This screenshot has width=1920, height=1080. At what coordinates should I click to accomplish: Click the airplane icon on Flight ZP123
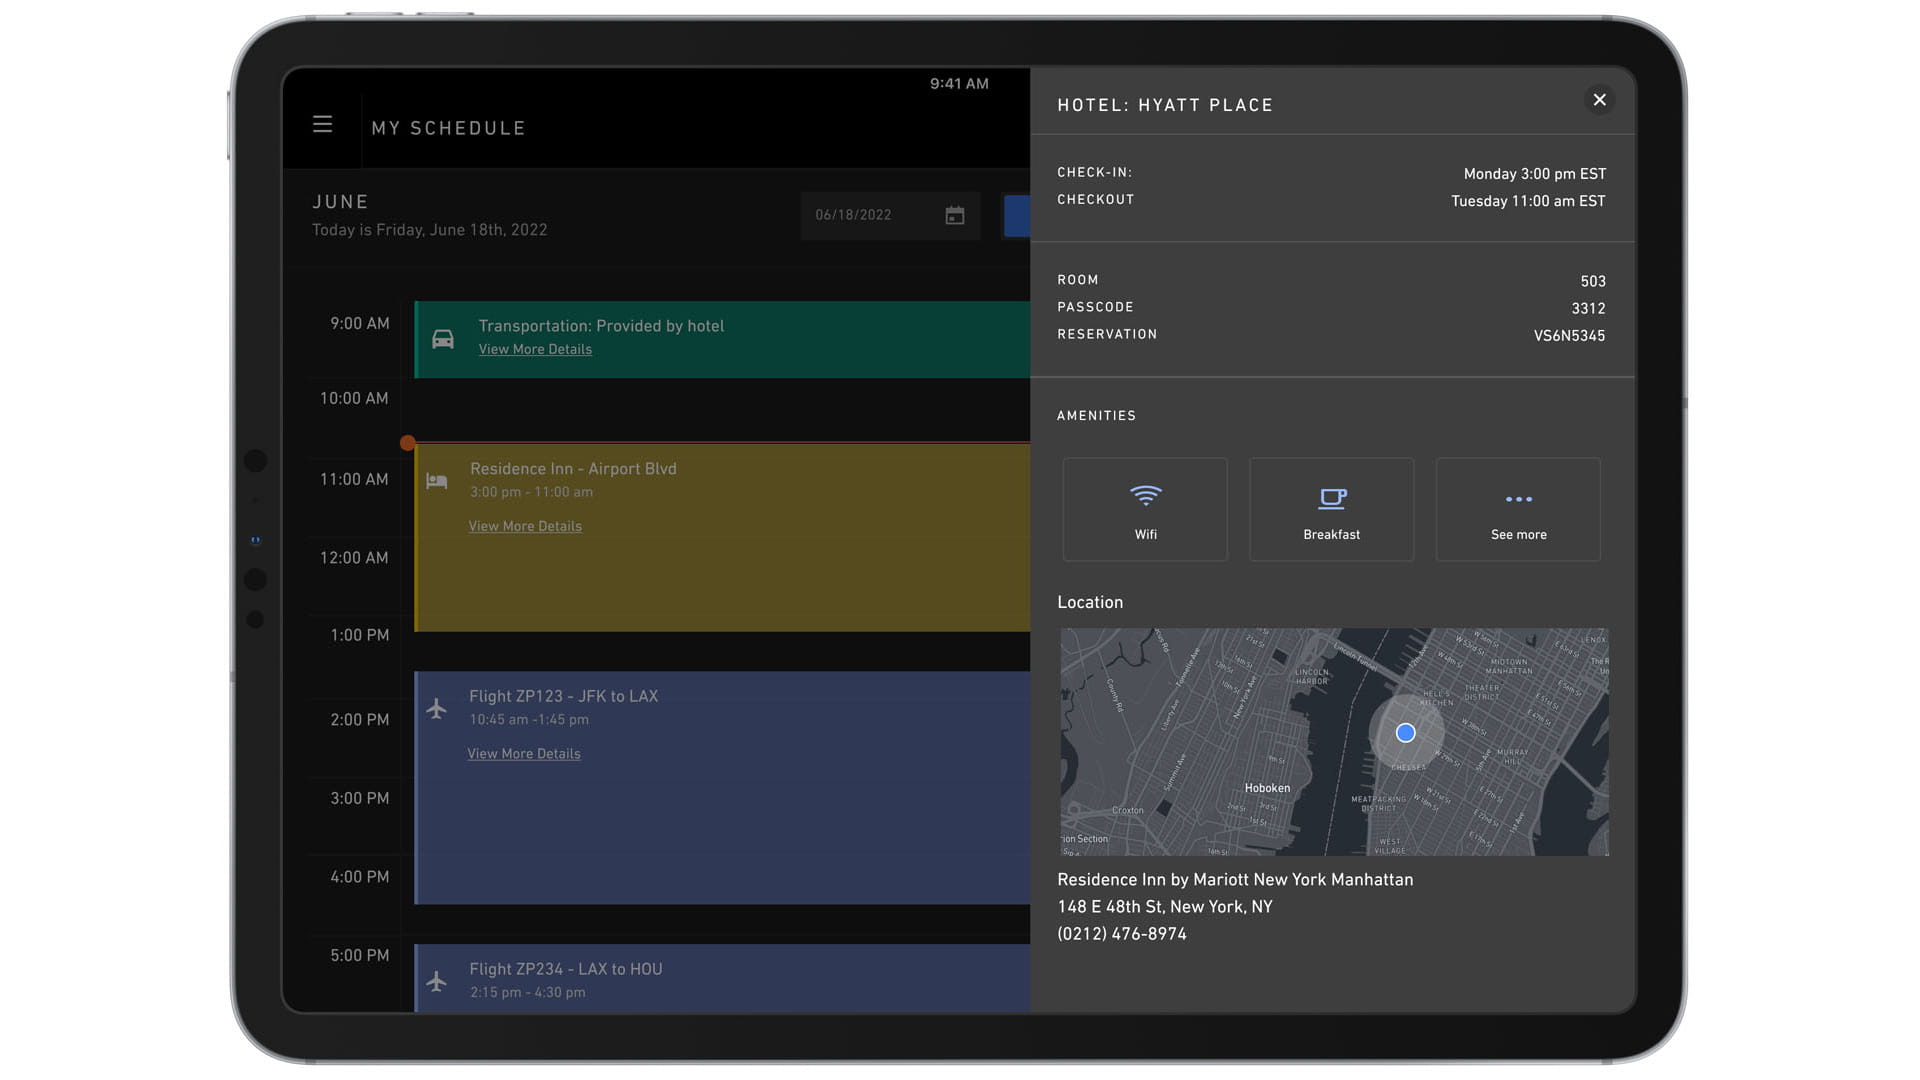point(436,709)
